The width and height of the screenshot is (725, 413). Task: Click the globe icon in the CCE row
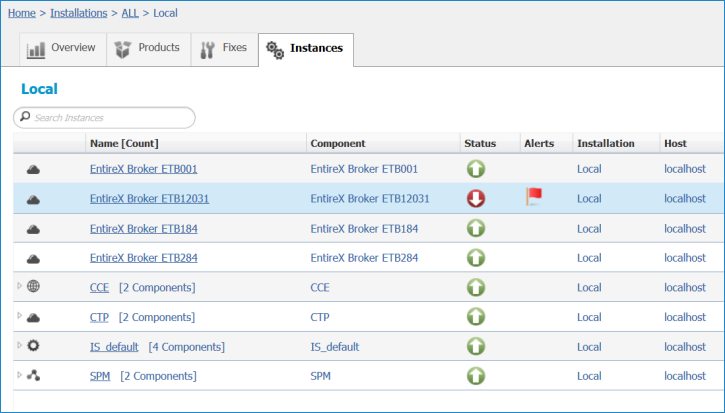pos(33,286)
